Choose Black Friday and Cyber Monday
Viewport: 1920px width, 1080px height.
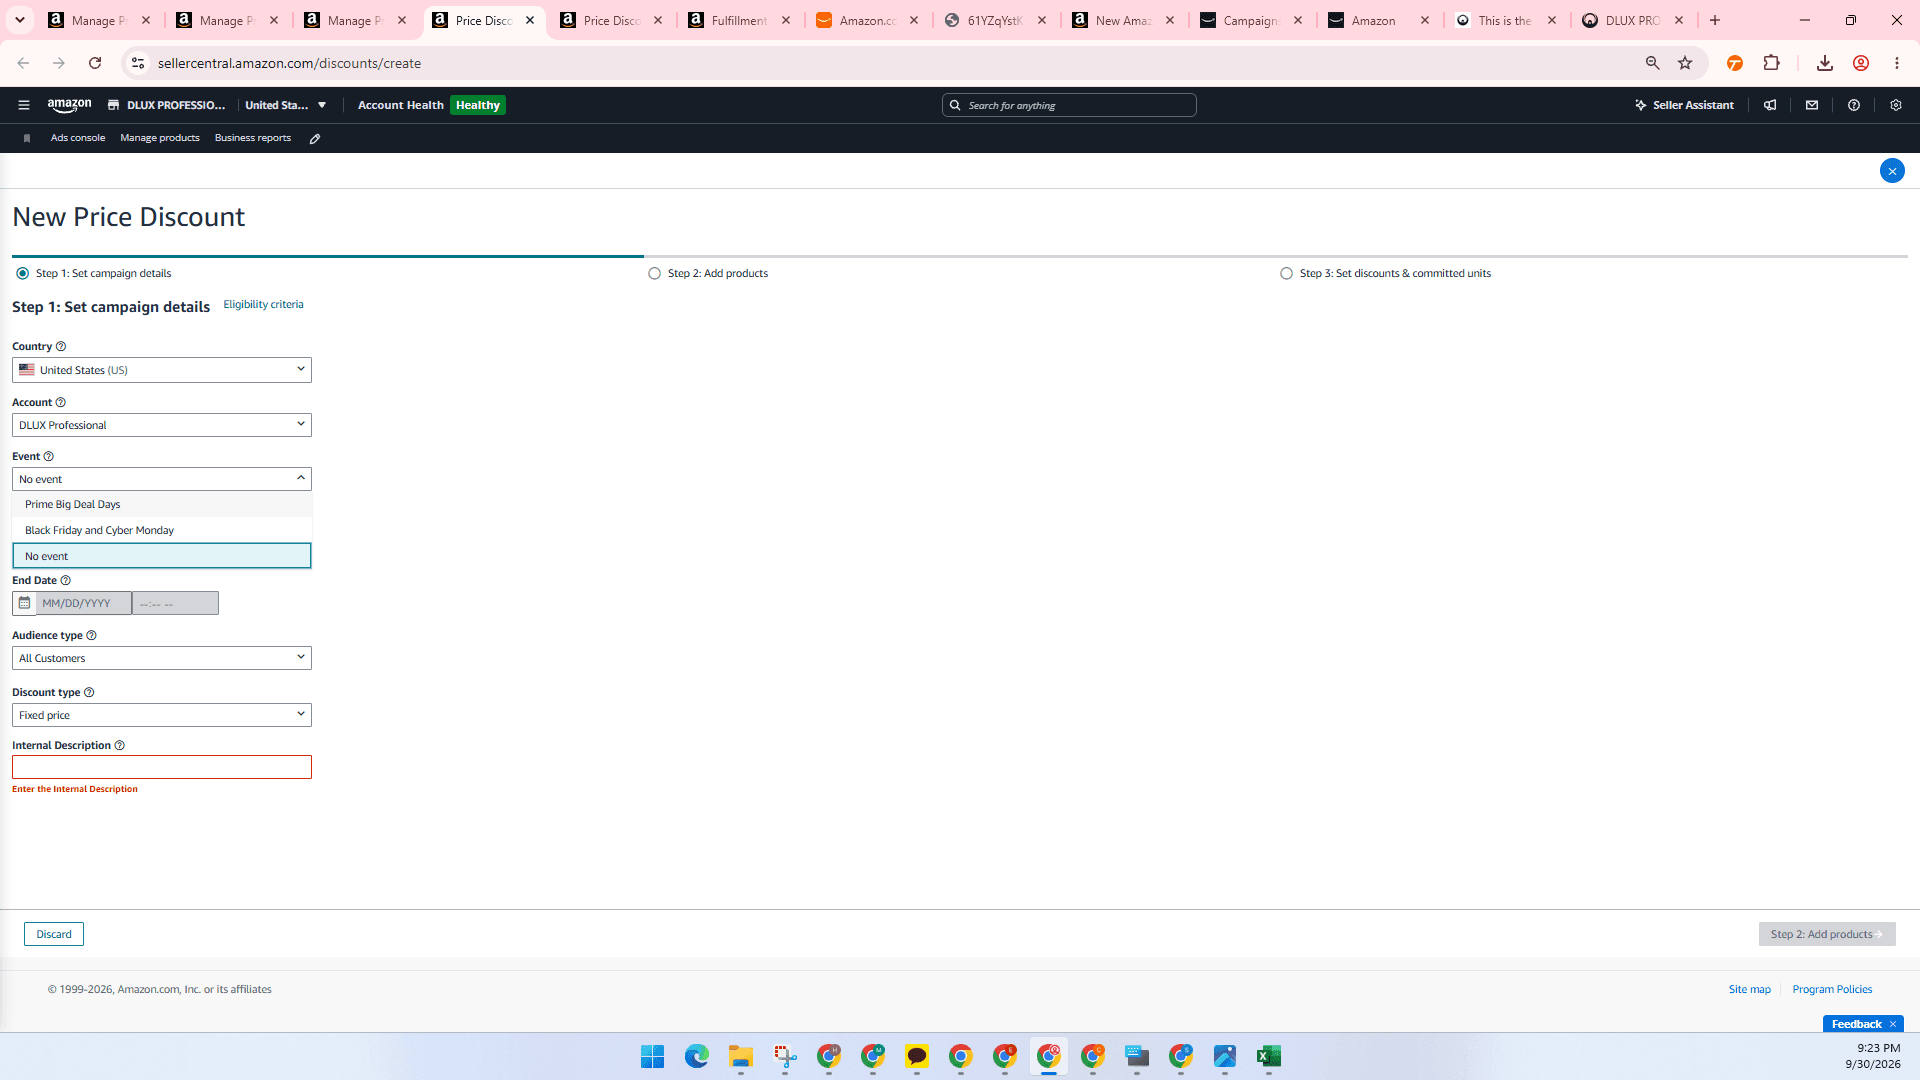pos(162,530)
